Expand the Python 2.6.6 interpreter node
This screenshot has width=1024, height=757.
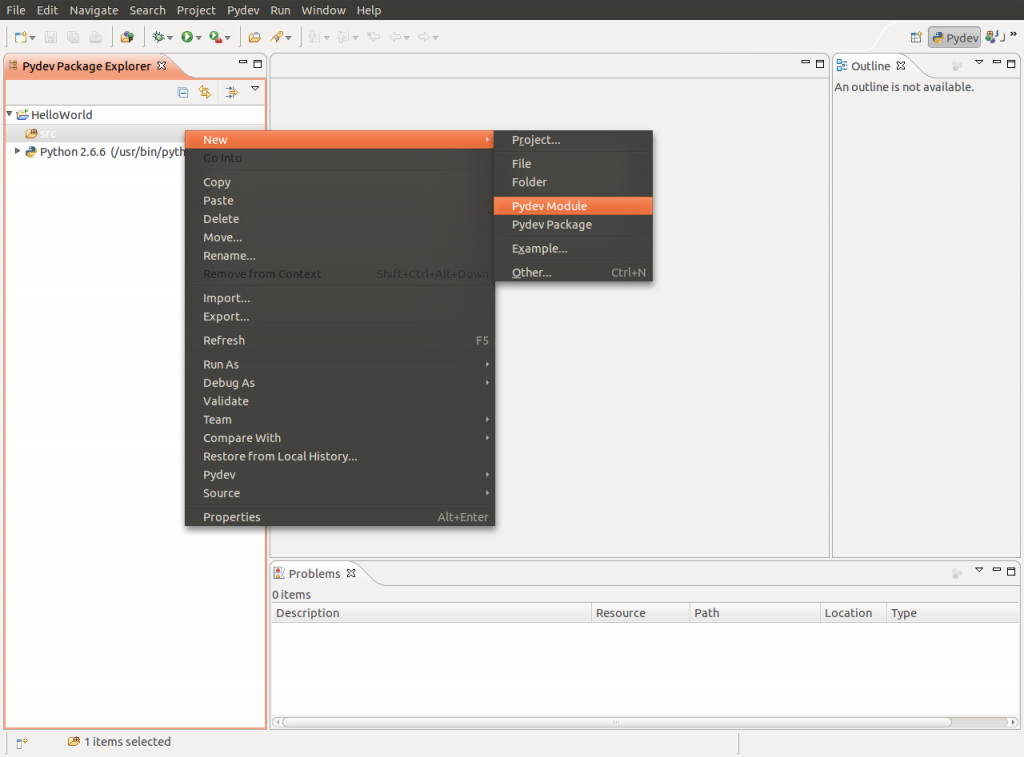pos(18,151)
